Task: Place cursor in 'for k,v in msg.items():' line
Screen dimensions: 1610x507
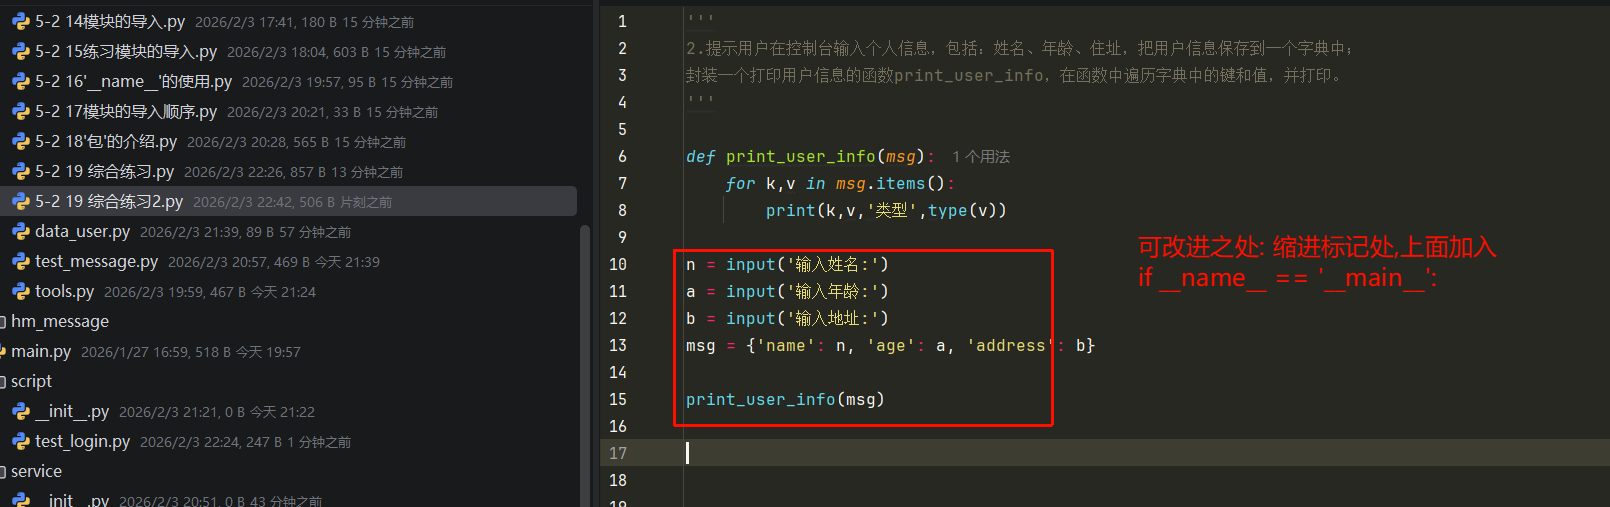Action: 840,183
